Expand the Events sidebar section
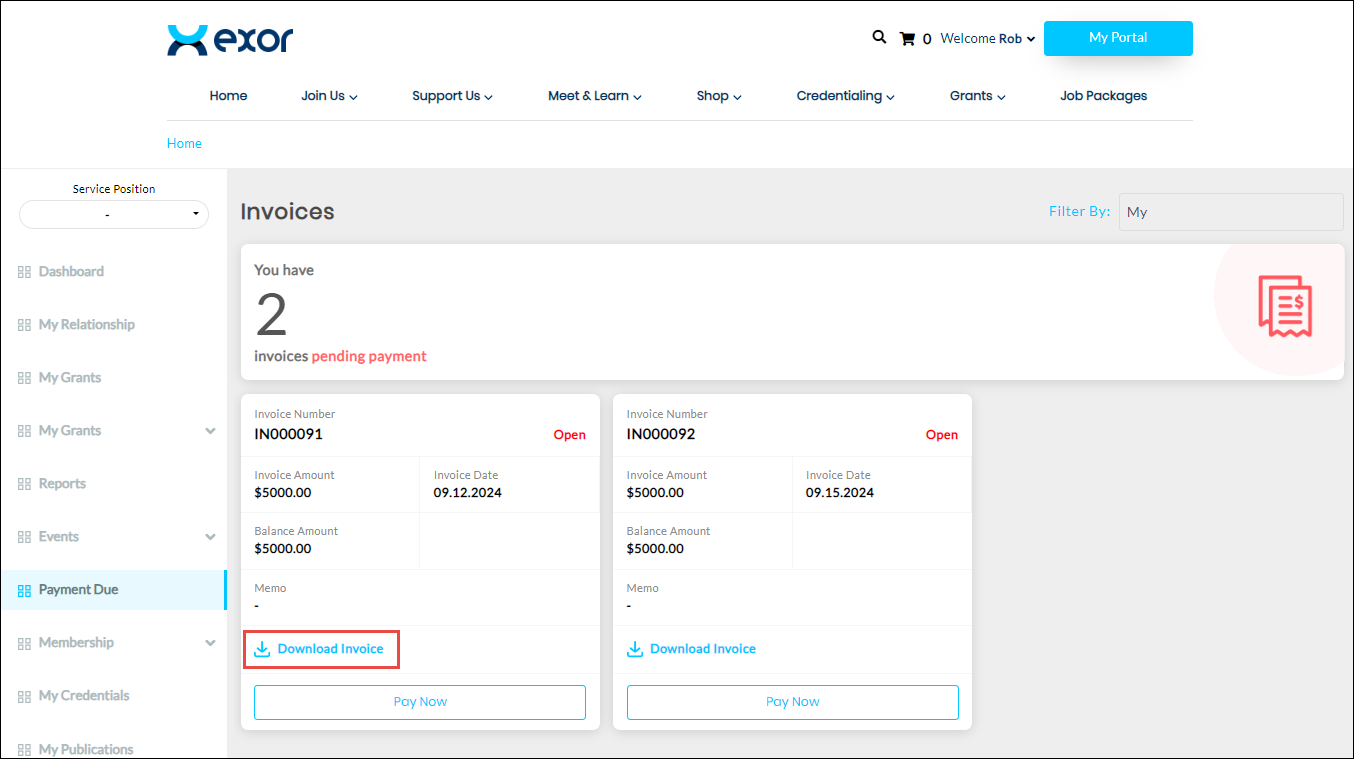 pyautogui.click(x=210, y=537)
